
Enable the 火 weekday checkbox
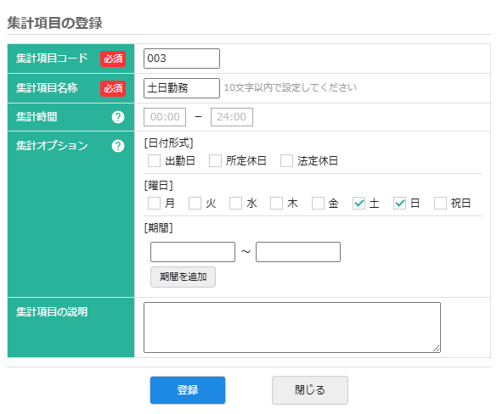click(195, 203)
